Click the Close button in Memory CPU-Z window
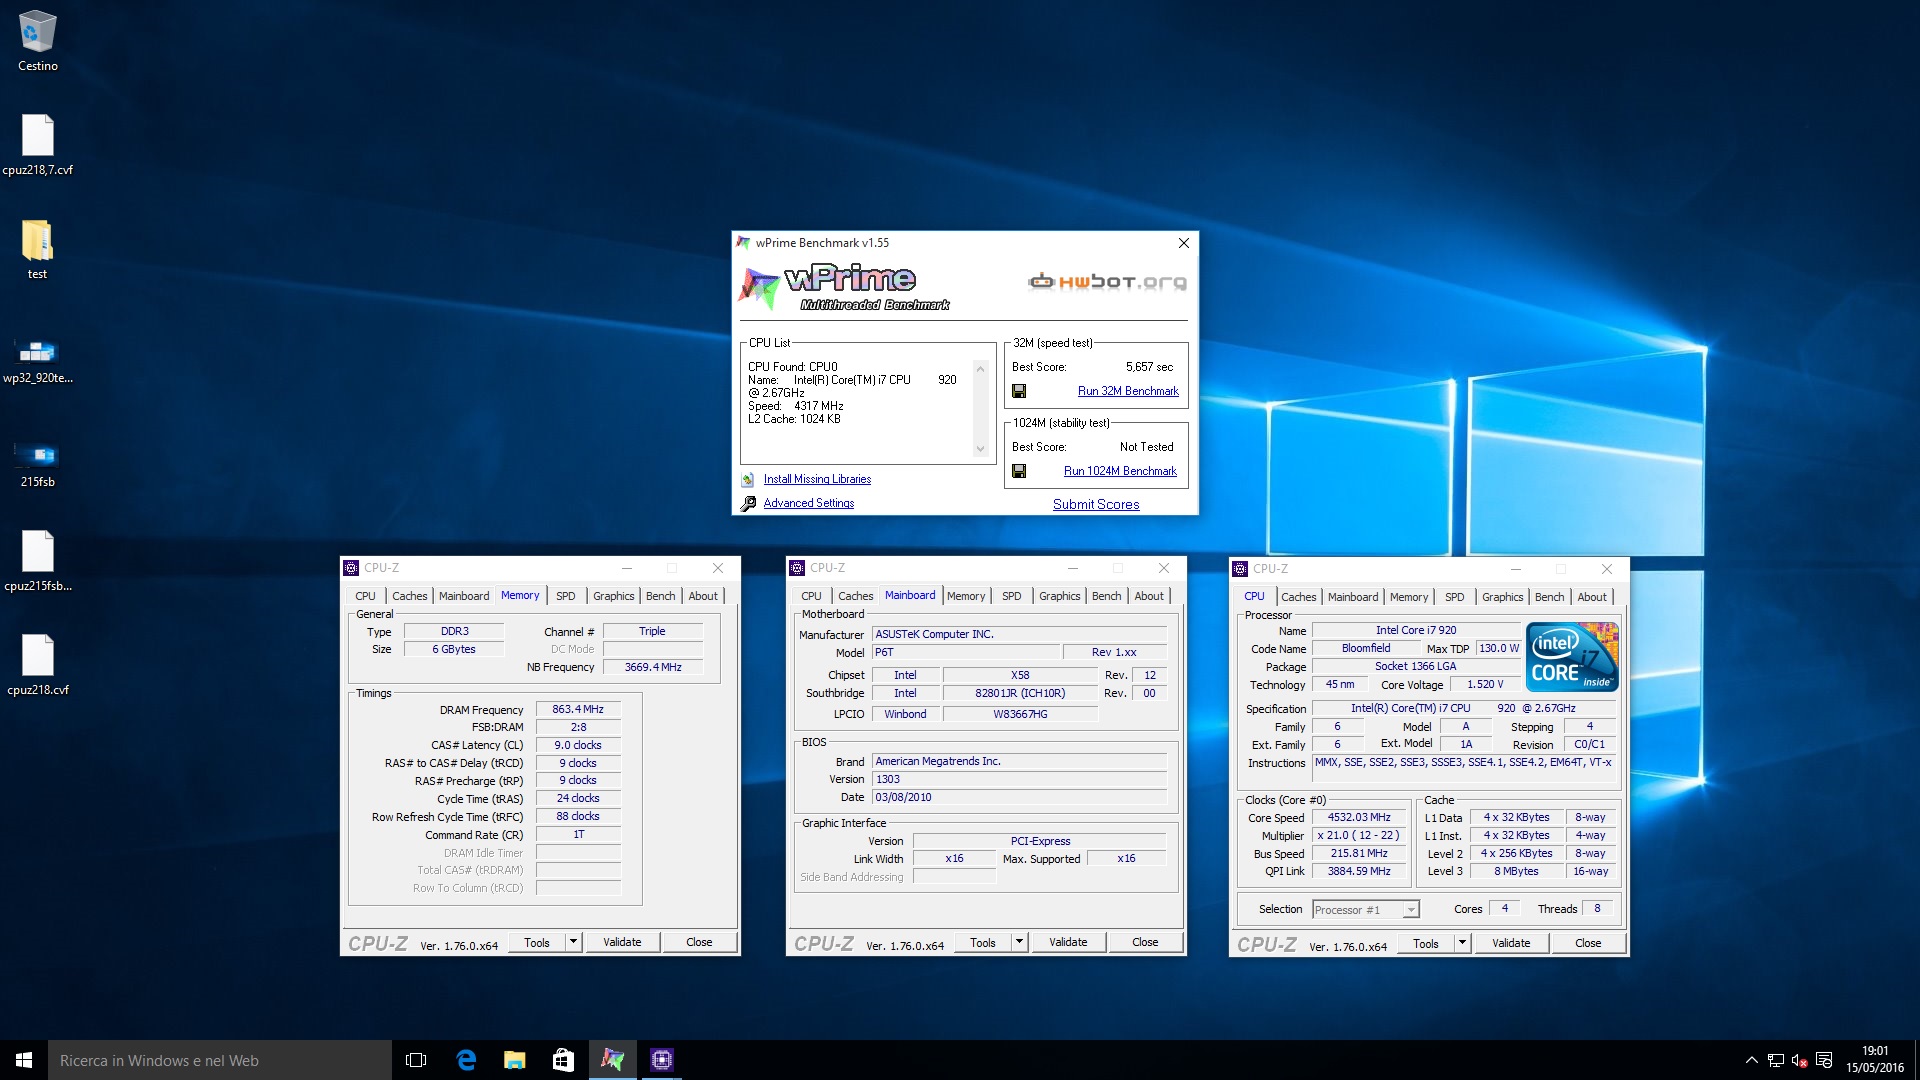 [699, 942]
